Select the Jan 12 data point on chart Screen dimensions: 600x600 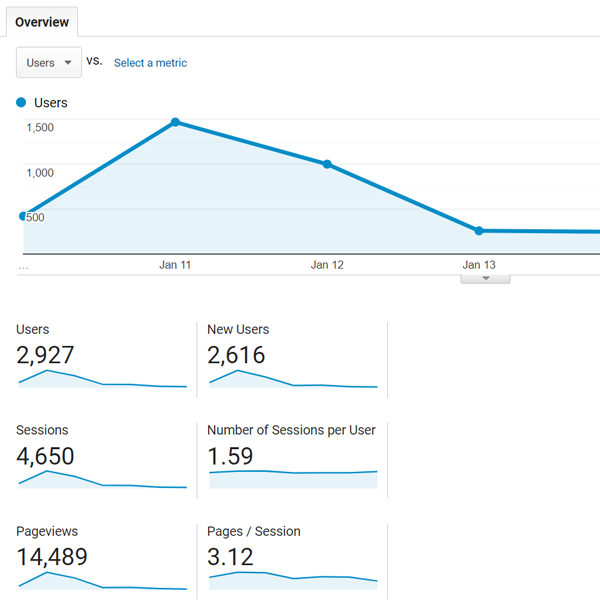point(327,164)
